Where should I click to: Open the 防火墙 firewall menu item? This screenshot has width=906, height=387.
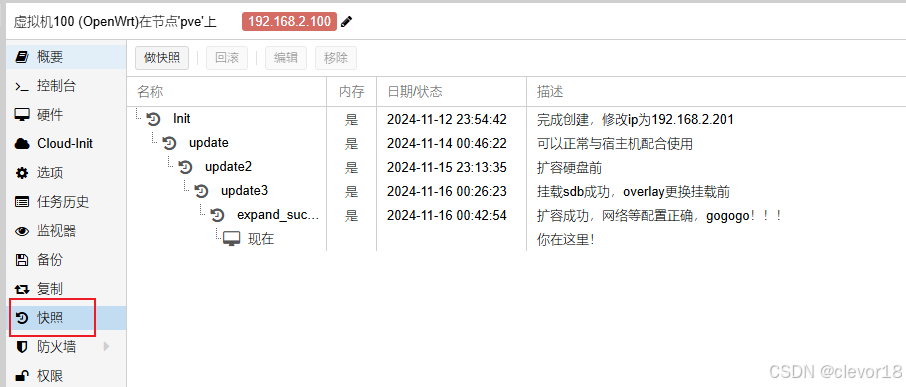click(x=66, y=347)
